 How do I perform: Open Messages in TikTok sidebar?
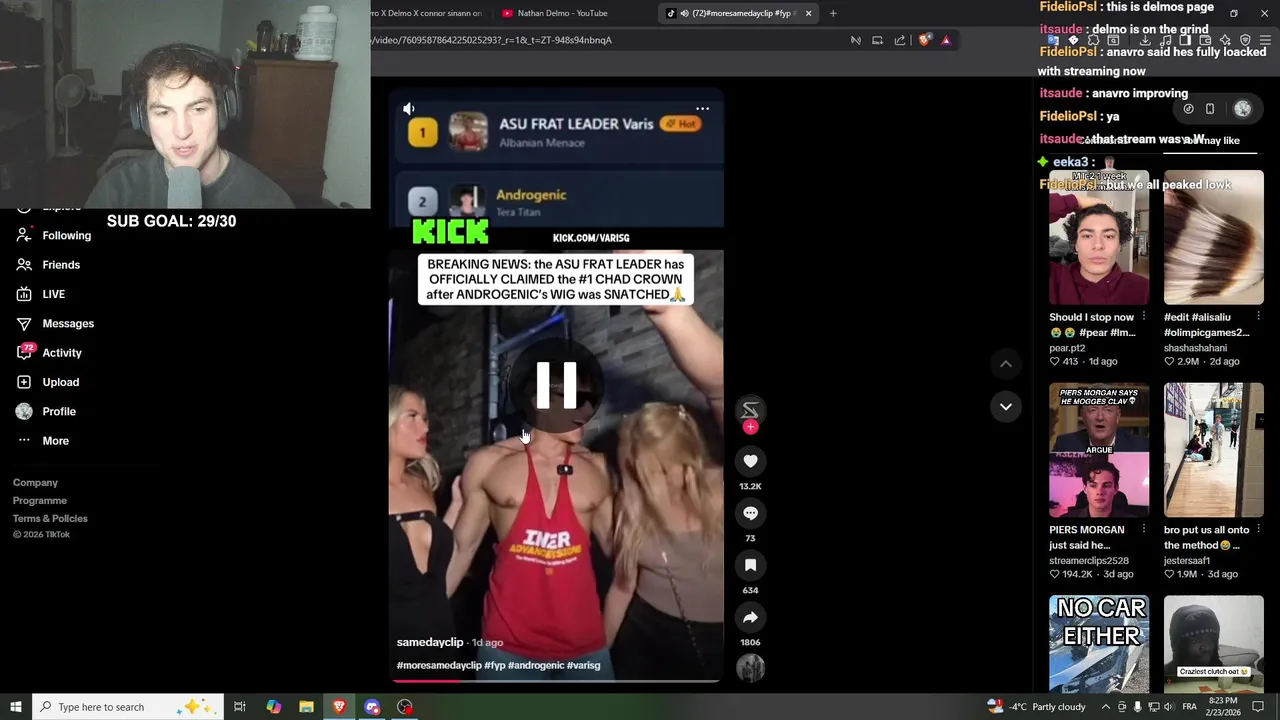(55, 323)
